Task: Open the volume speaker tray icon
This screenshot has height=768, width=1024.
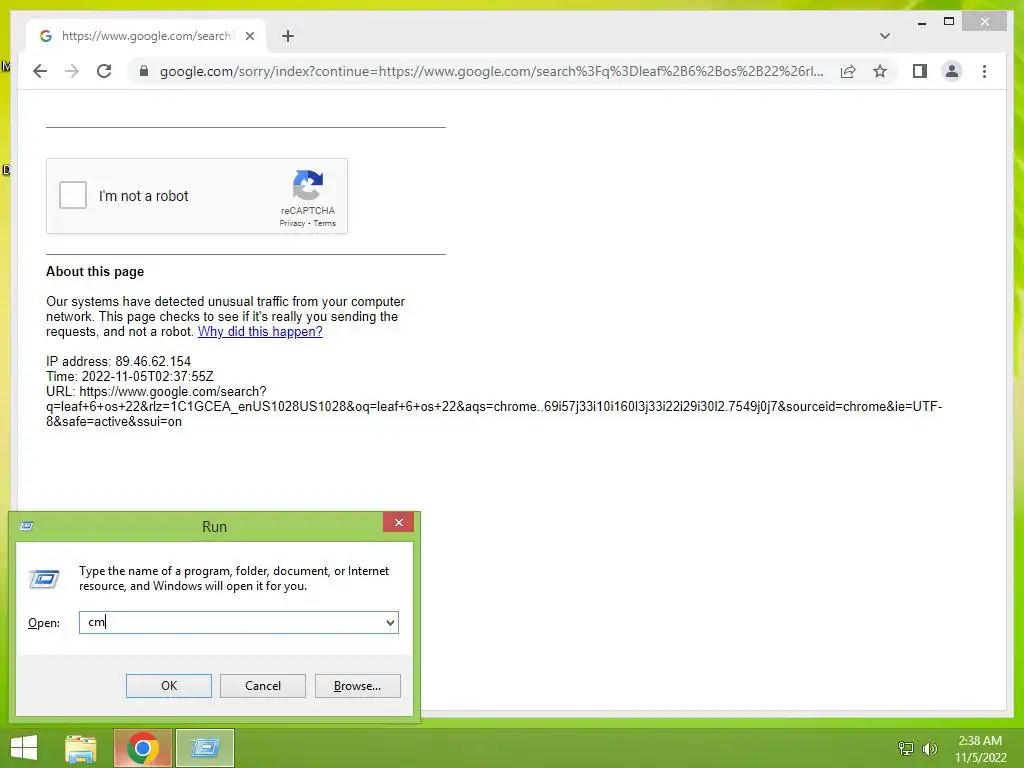Action: 929,748
